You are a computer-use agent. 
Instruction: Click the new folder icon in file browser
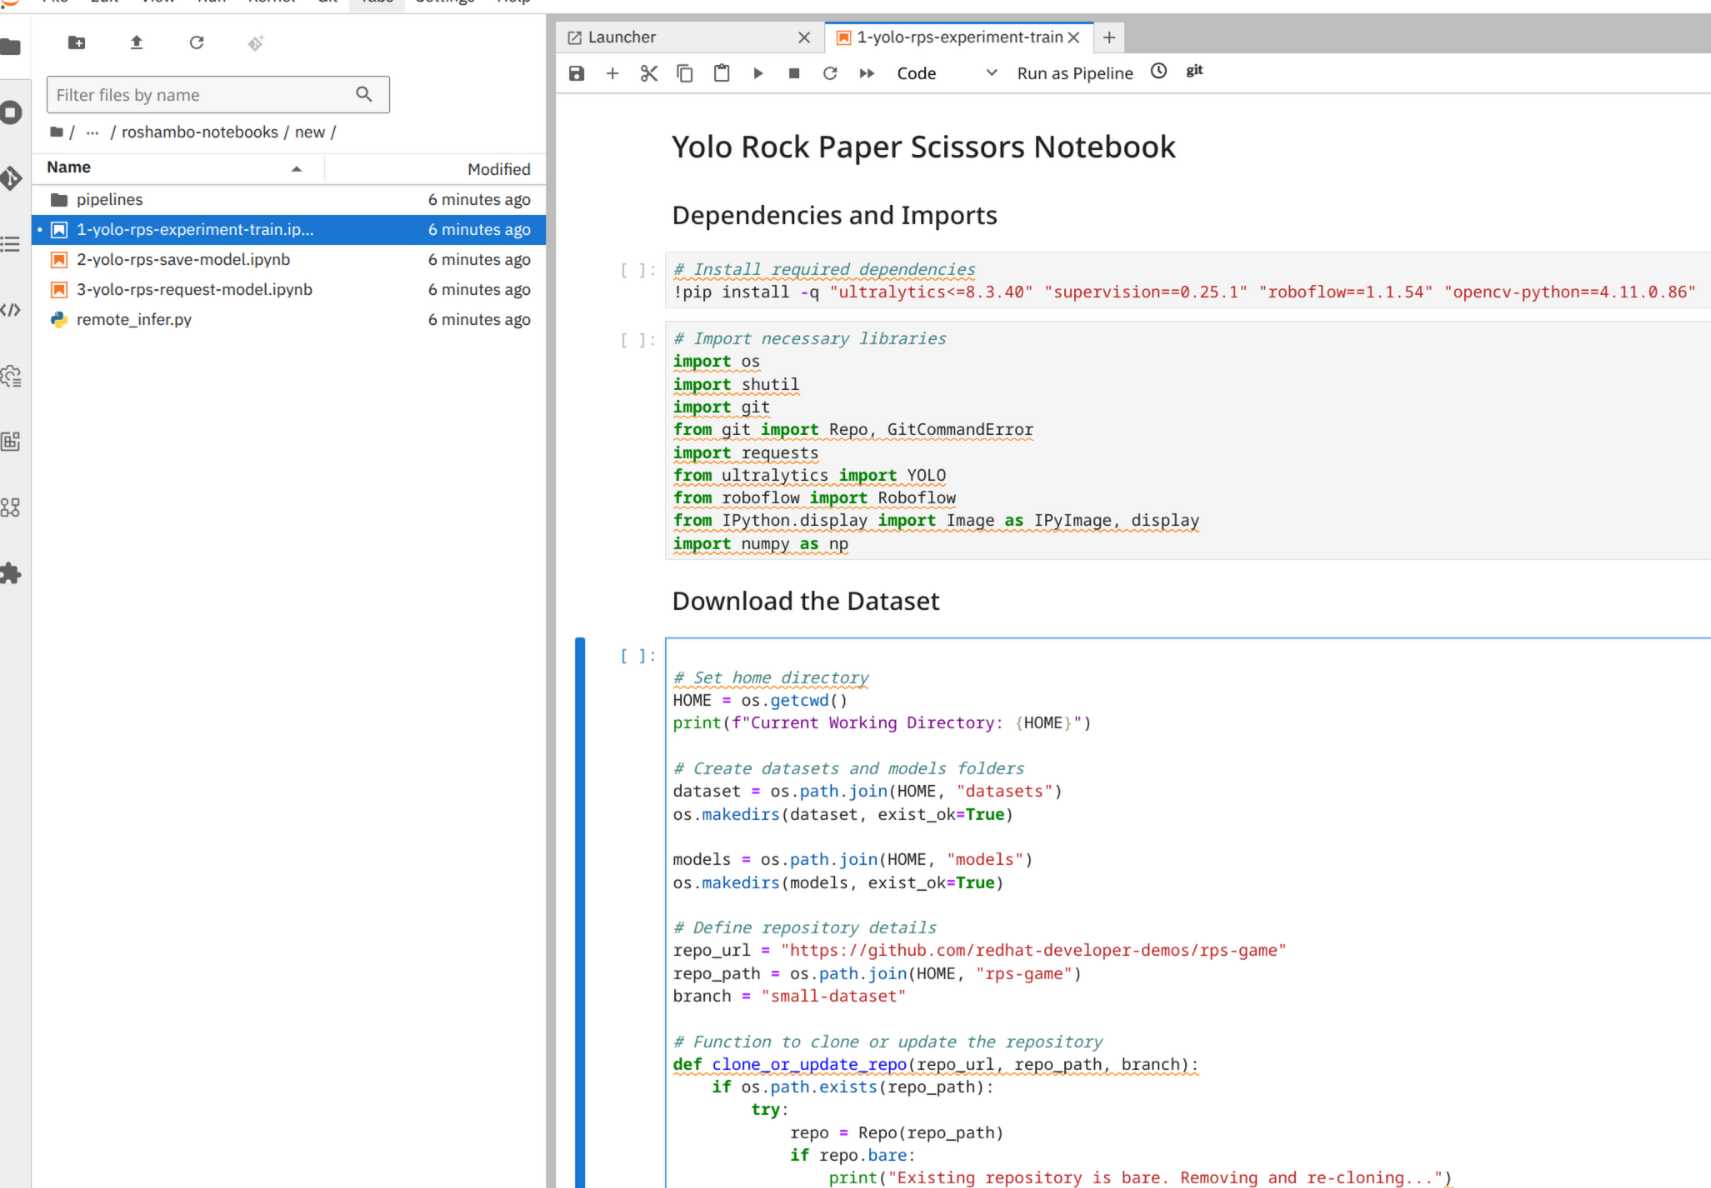coord(76,42)
